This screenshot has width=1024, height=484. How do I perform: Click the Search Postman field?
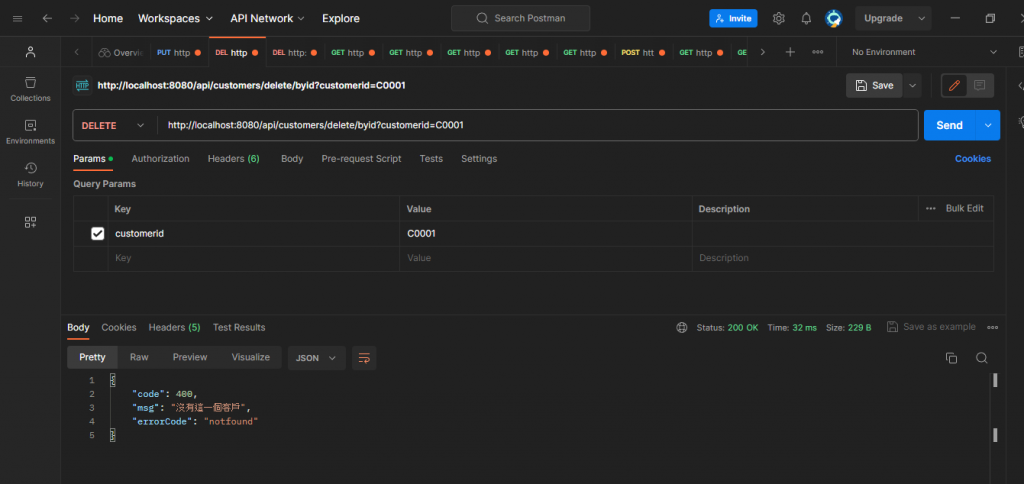(520, 18)
